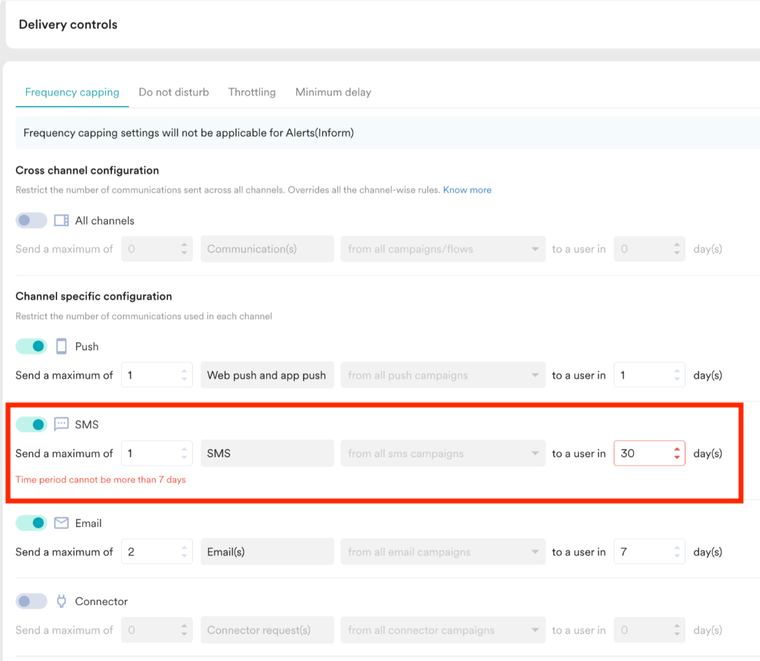Switch to the Do not disturb tab

point(173,92)
